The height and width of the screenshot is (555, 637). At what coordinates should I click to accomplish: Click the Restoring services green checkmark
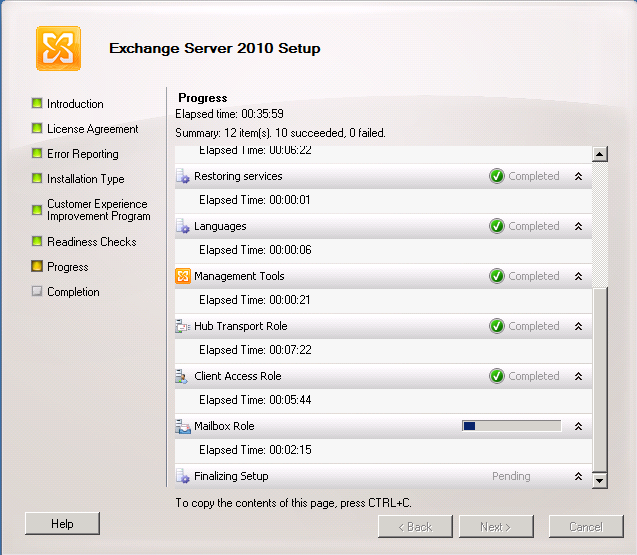496,176
